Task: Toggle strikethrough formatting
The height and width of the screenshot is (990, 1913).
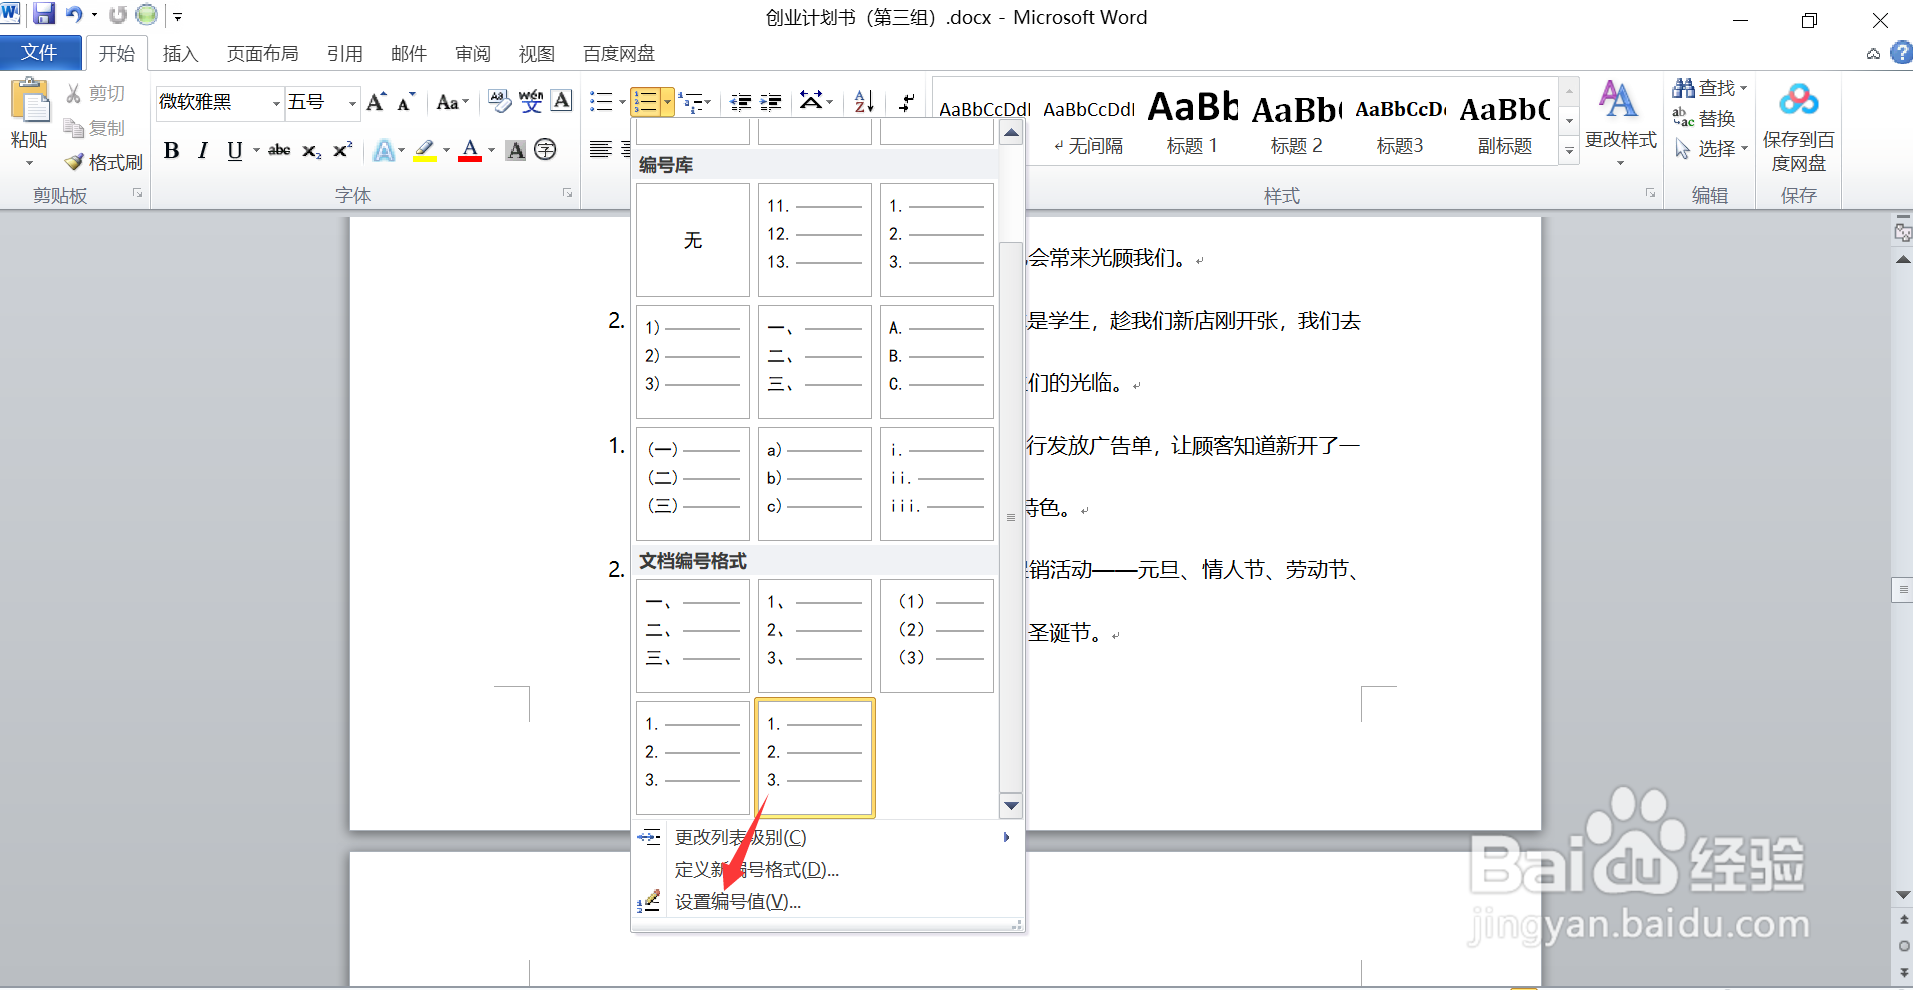Action: tap(279, 151)
